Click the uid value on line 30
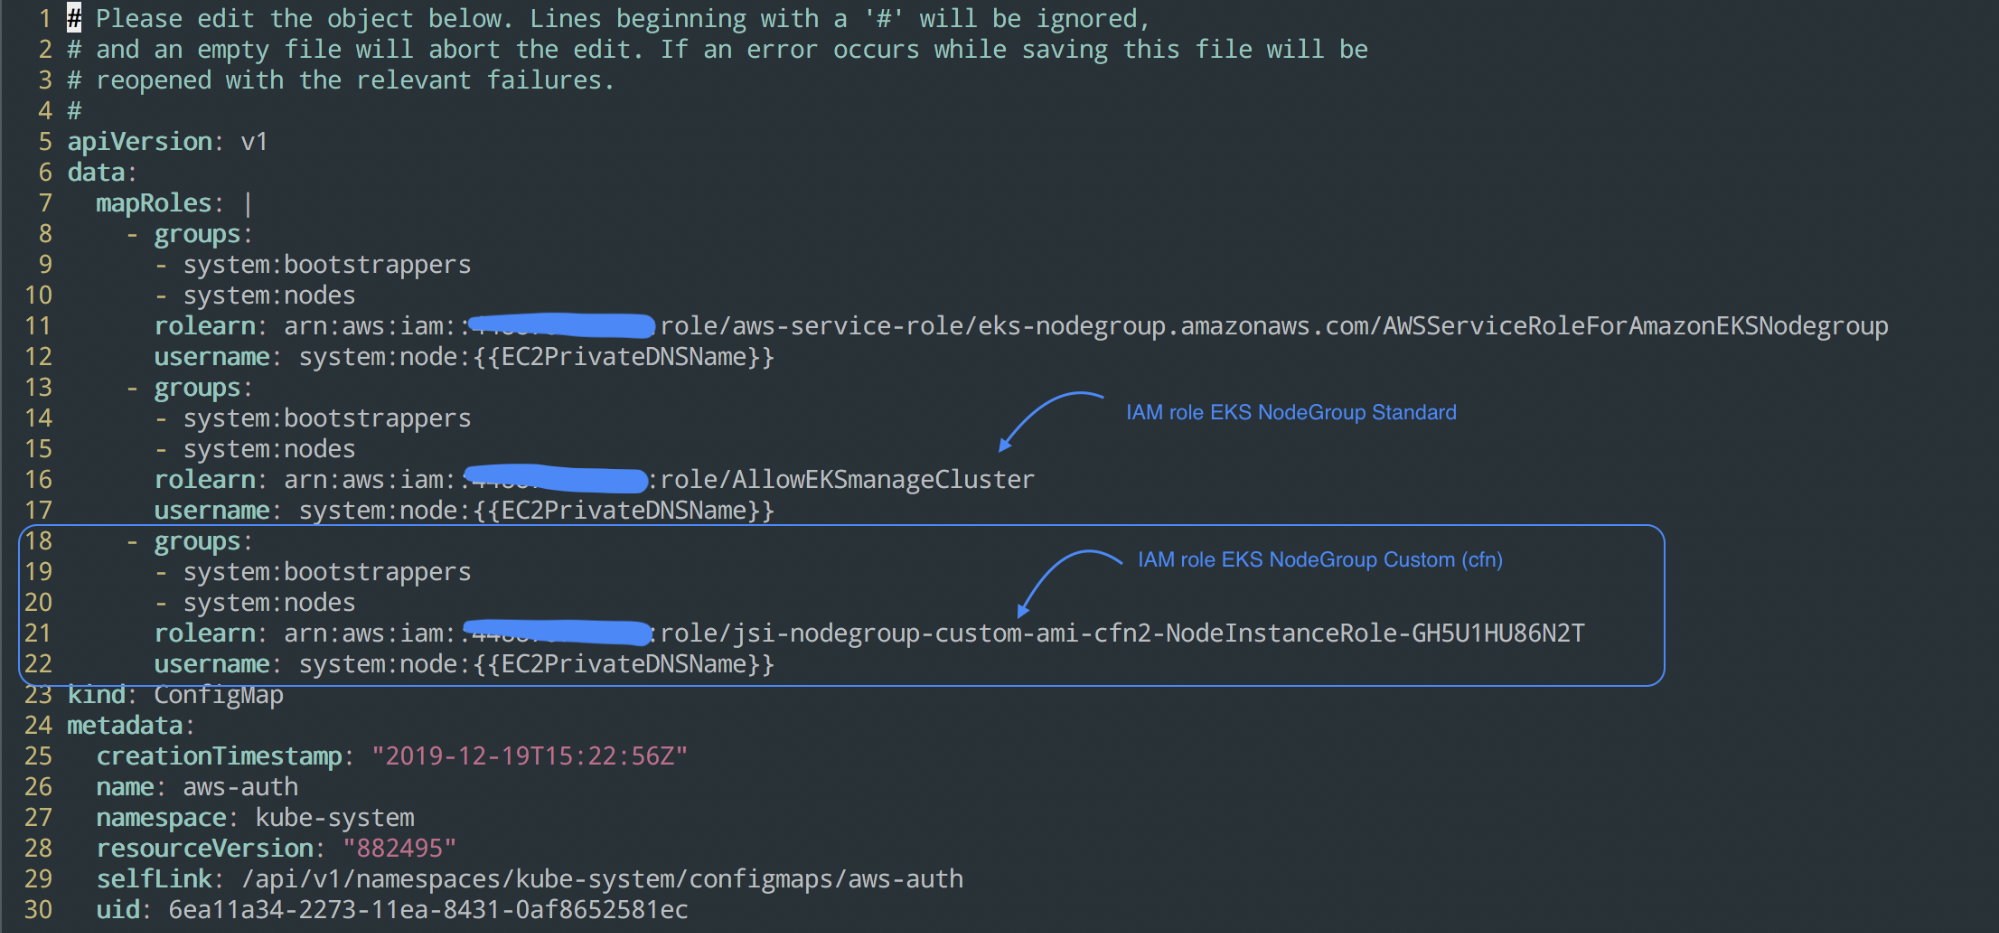The height and width of the screenshot is (933, 1999). click(427, 910)
